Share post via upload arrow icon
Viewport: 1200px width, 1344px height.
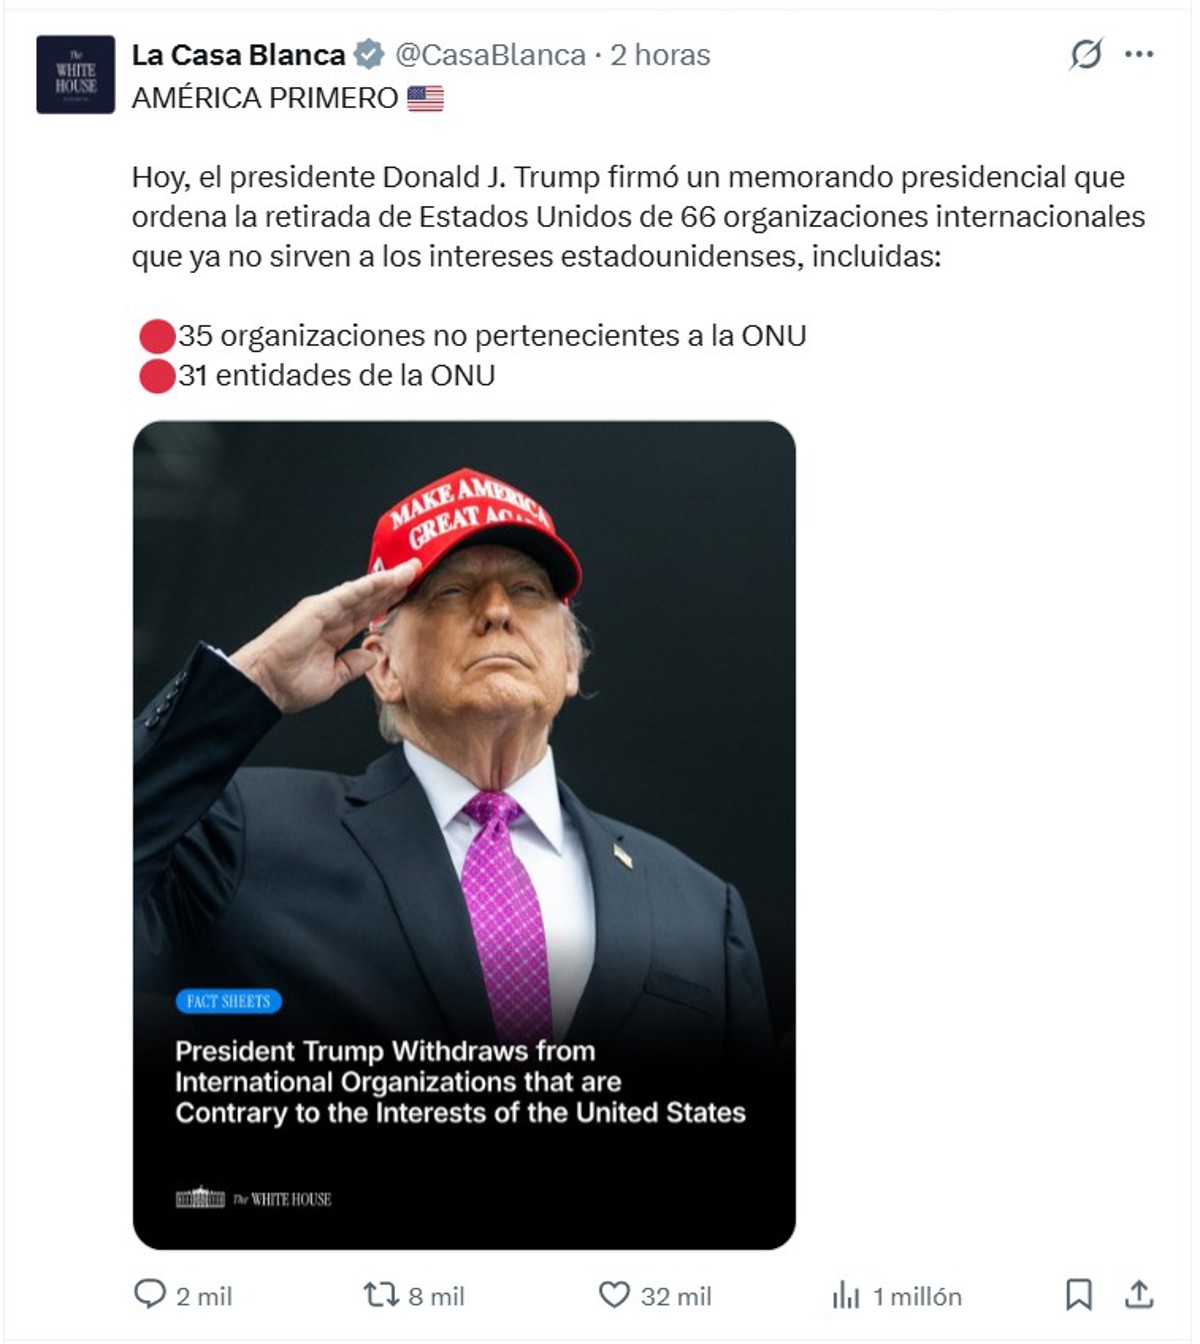[x=1139, y=1294]
